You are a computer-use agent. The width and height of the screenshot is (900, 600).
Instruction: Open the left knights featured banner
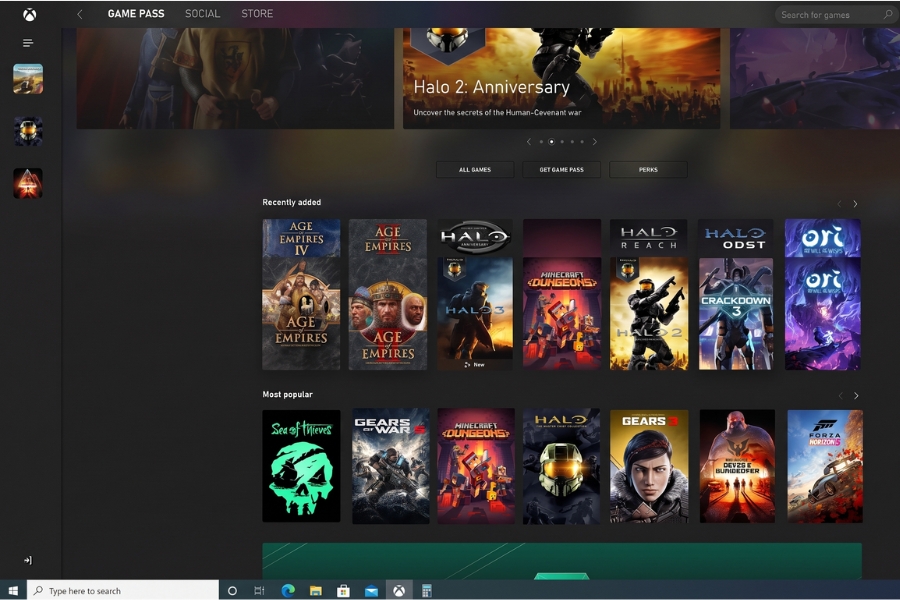(x=235, y=78)
